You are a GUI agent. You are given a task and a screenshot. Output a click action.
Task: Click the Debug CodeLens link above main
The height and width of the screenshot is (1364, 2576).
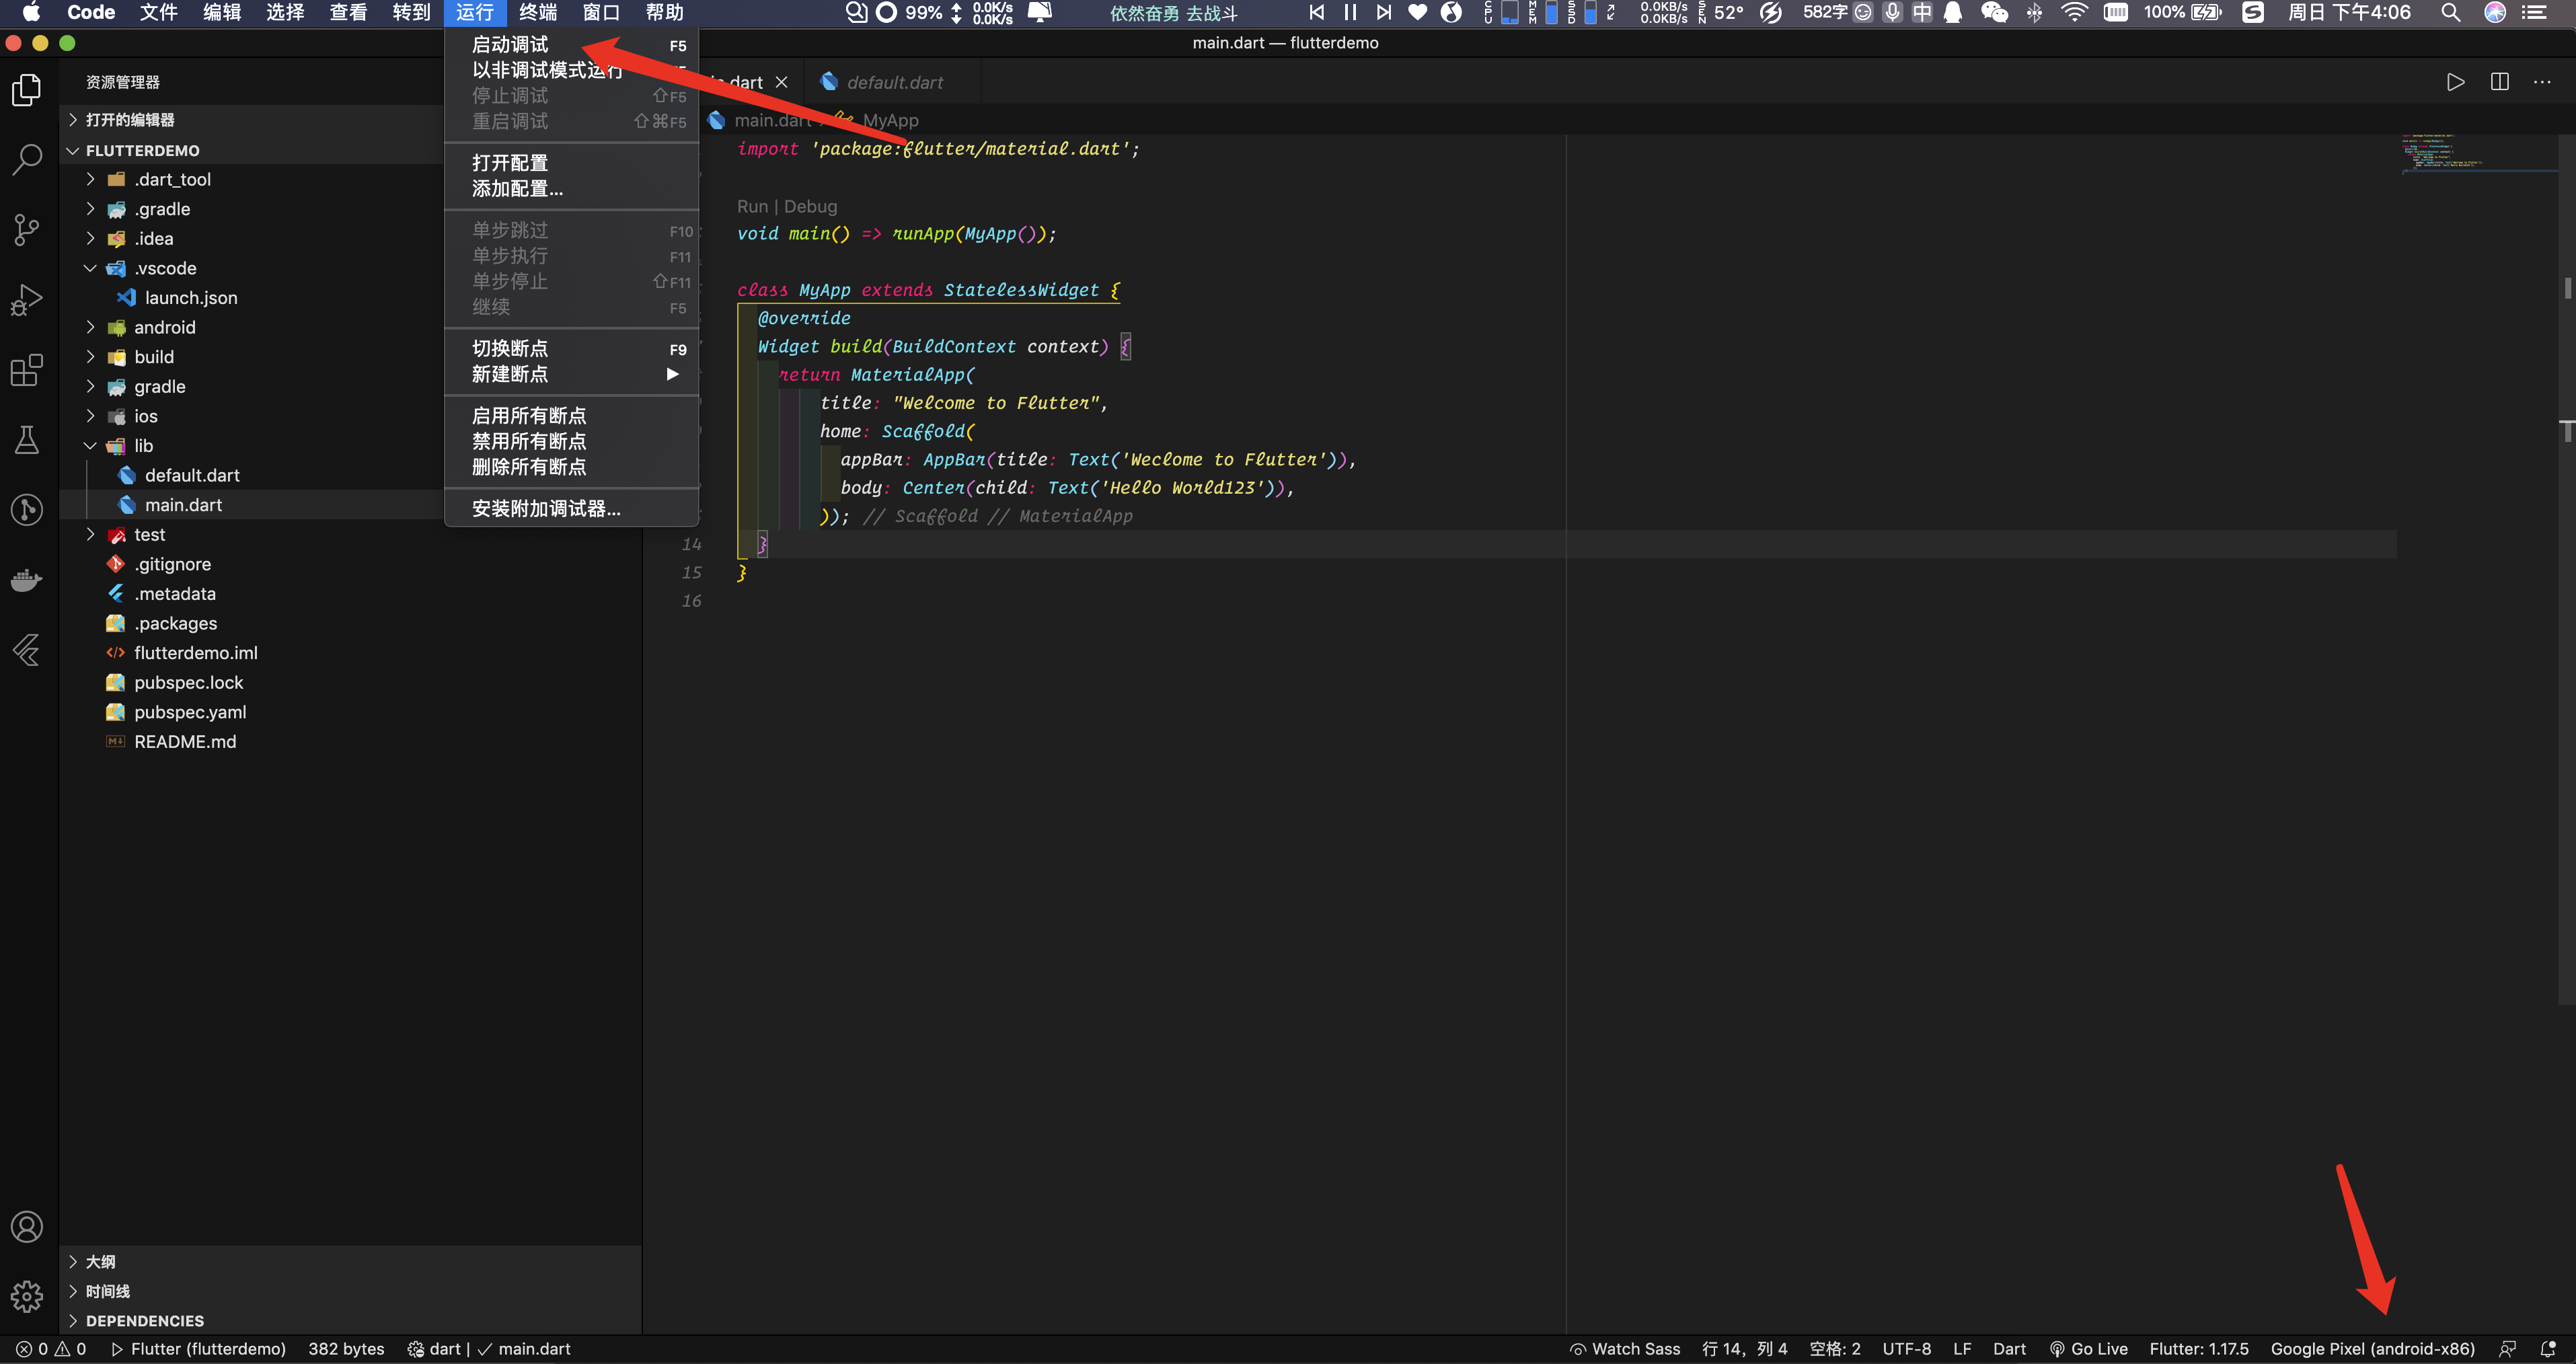point(810,206)
